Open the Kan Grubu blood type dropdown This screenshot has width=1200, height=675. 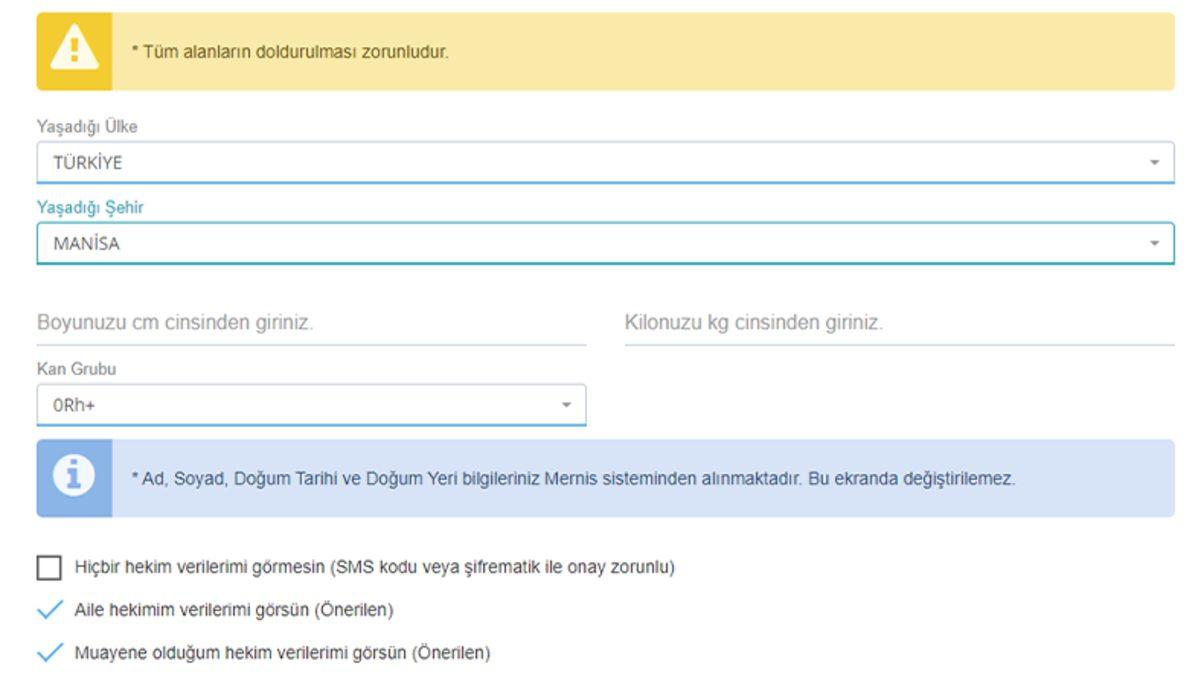(x=300, y=405)
